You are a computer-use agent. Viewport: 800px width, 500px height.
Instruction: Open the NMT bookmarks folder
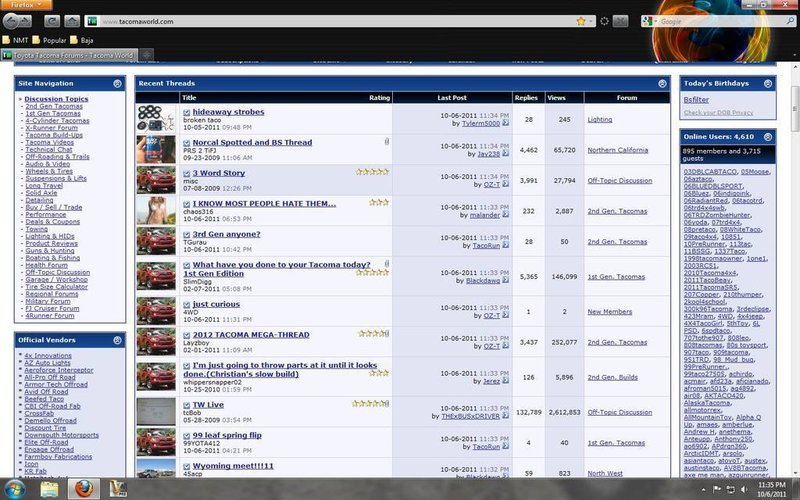15,40
